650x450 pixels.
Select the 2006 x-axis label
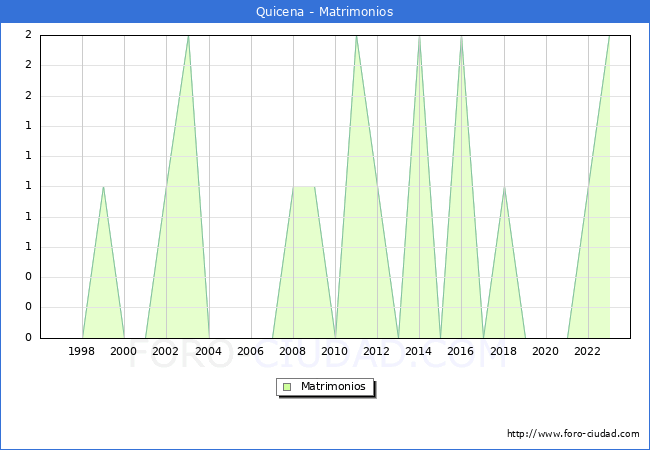point(250,351)
